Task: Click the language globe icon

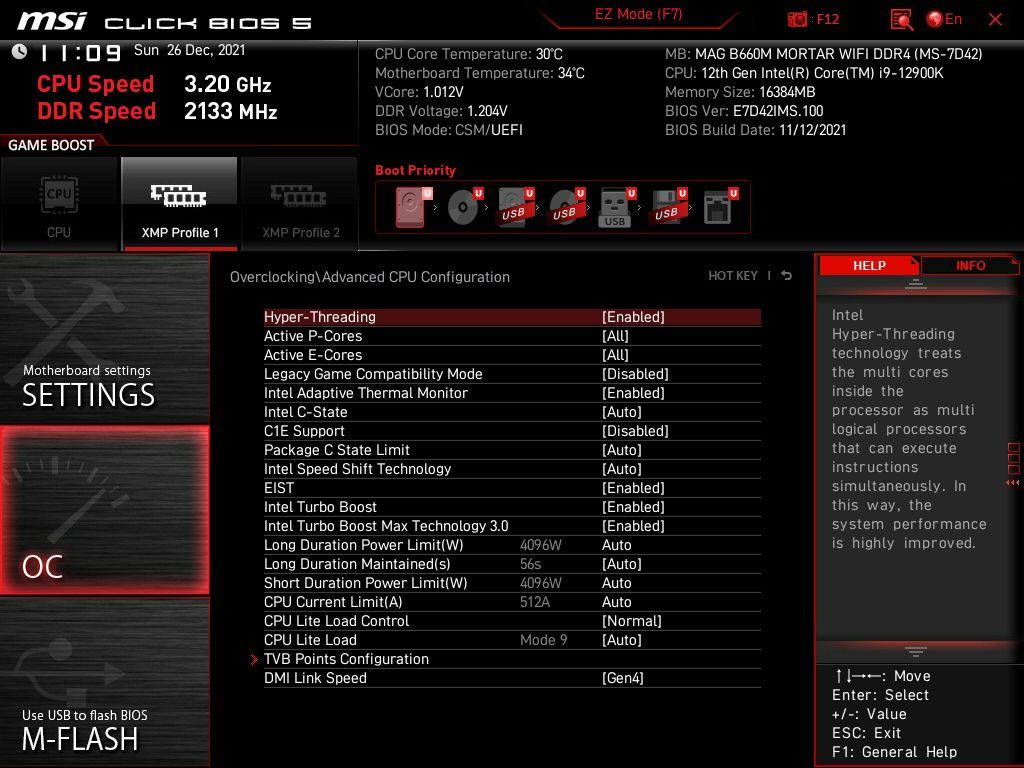Action: click(x=935, y=19)
